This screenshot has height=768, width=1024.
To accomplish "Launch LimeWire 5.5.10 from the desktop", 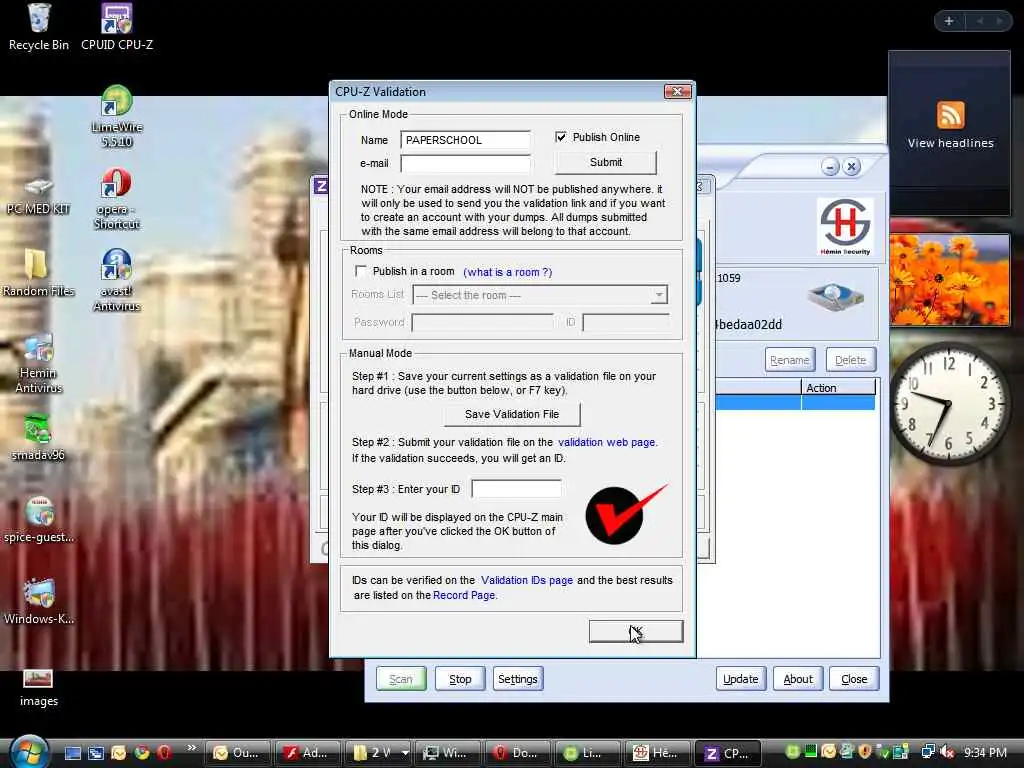I will [117, 116].
